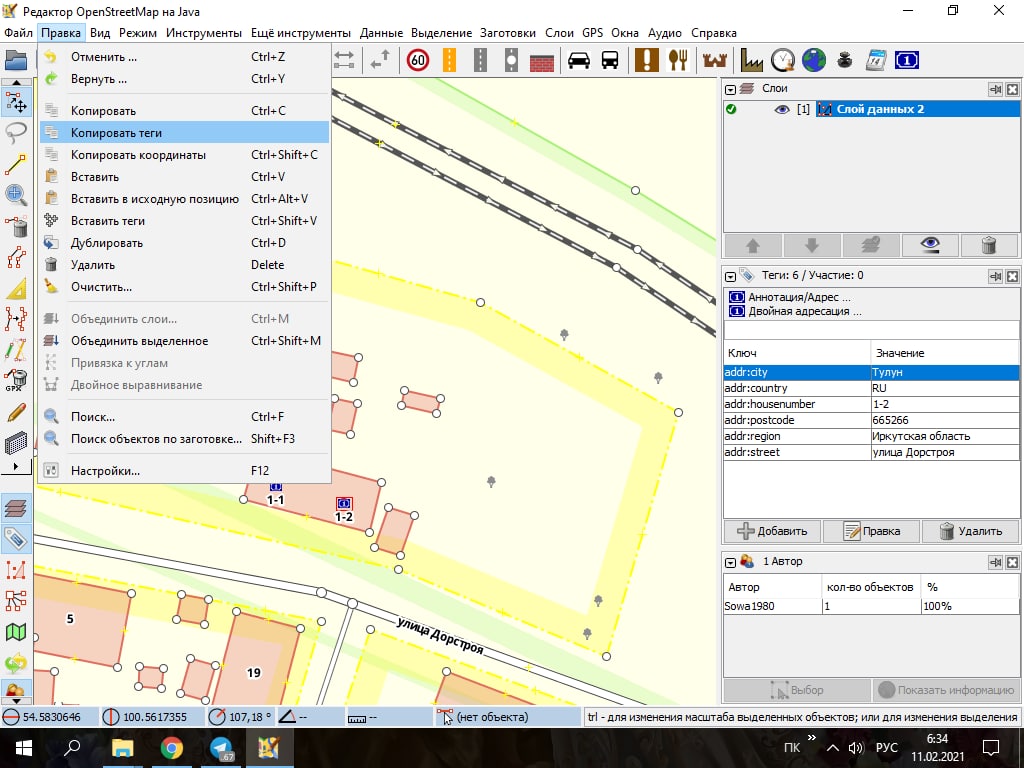Image resolution: width=1024 pixels, height=768 pixels.
Task: Close the Теги panel
Action: pos(1012,276)
